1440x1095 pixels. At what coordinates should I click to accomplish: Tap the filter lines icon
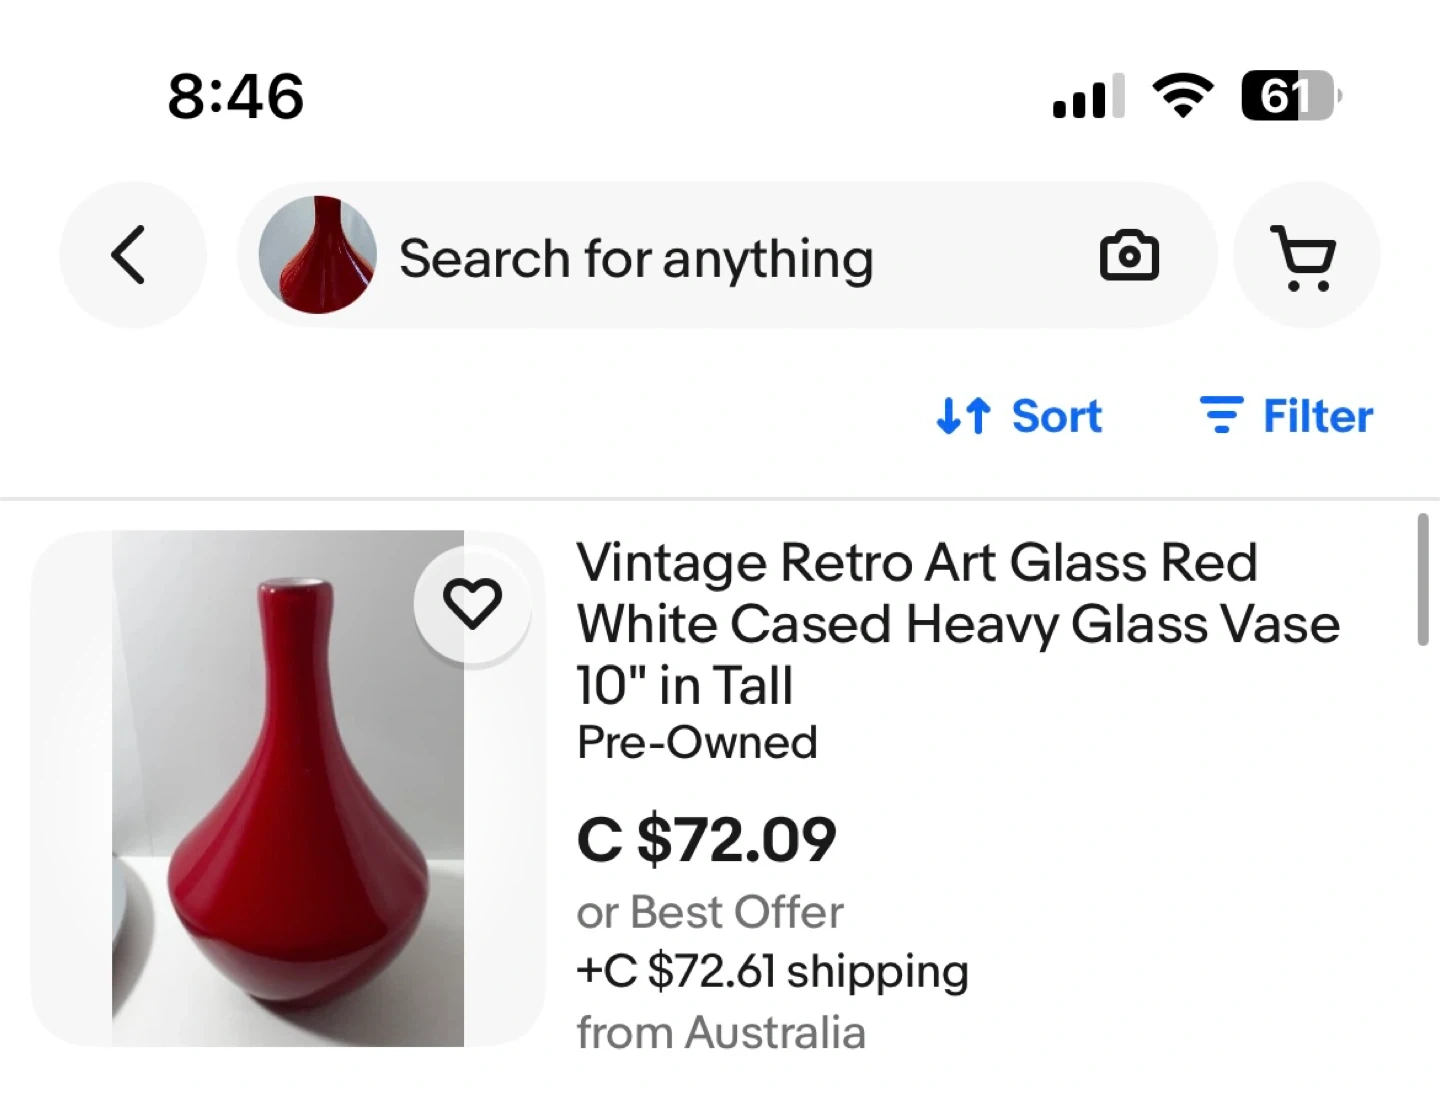[x=1221, y=415]
